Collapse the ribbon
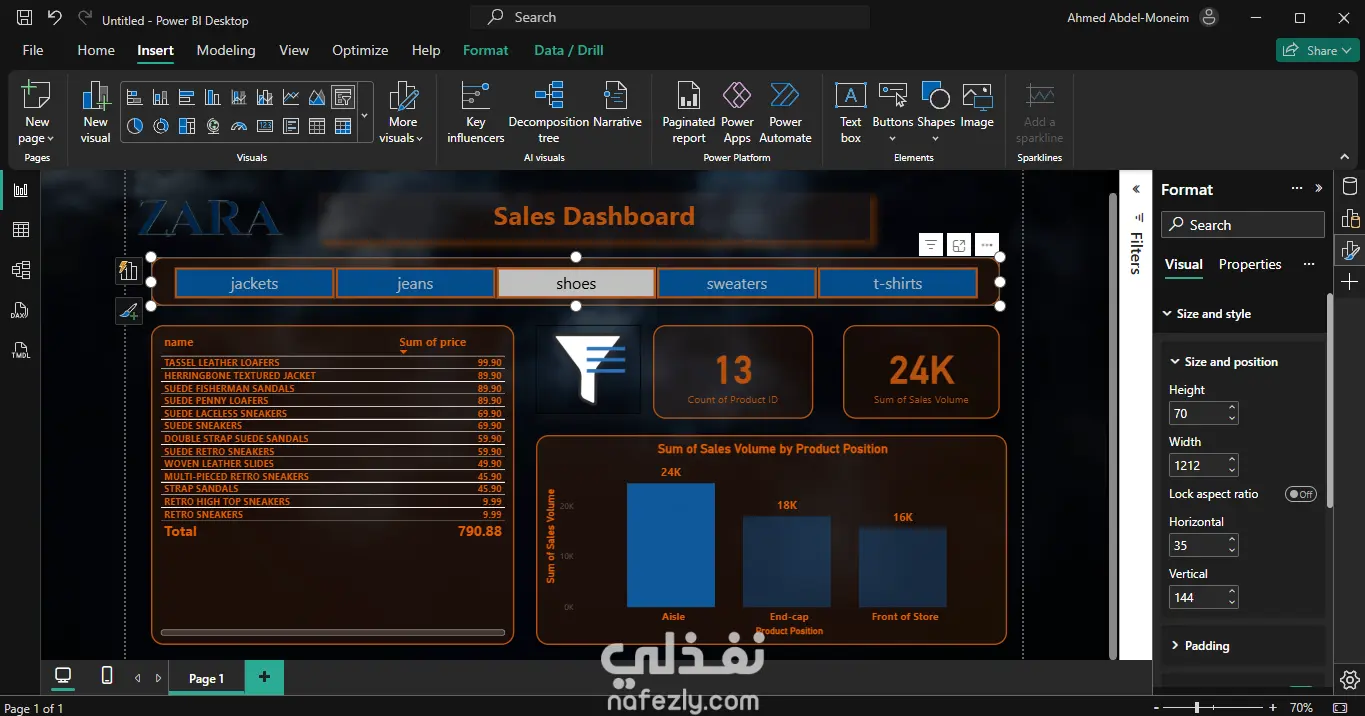 tap(1344, 158)
